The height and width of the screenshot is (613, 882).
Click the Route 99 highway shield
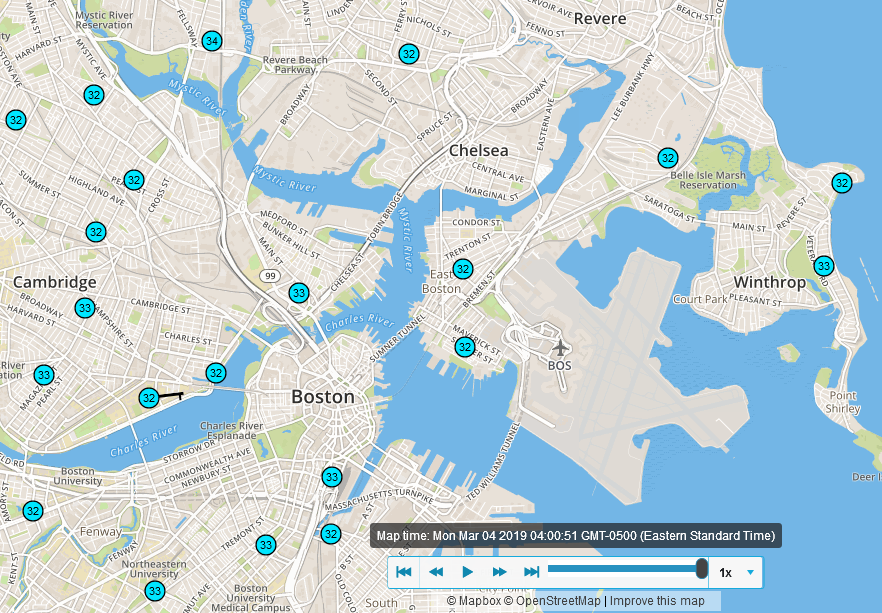tap(269, 275)
